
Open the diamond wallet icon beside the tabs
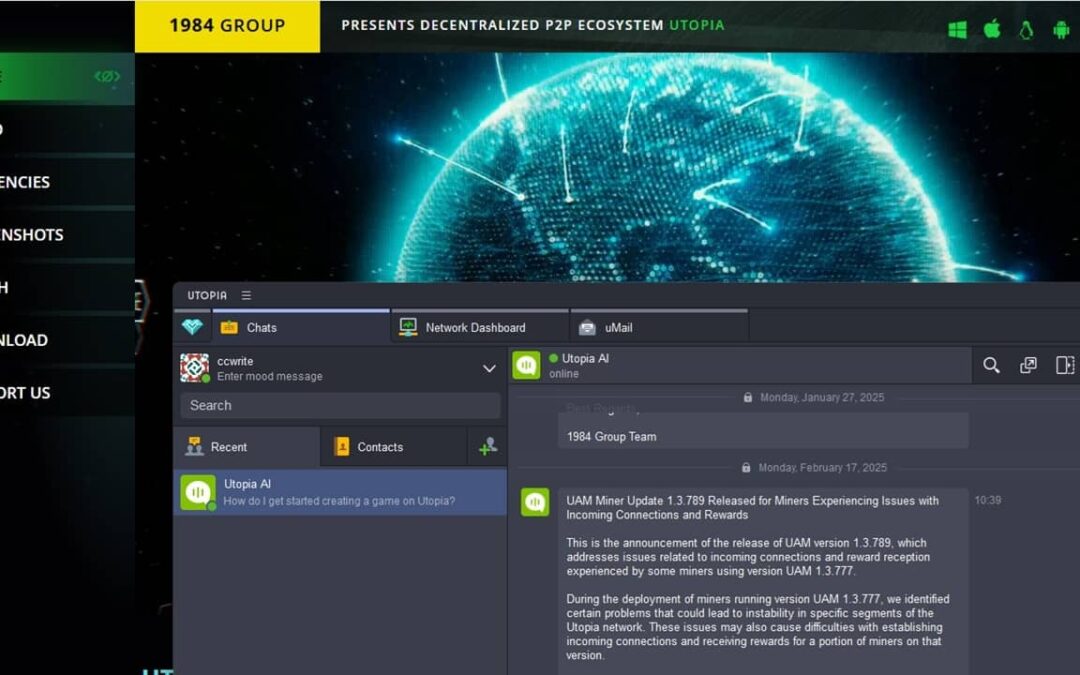click(193, 327)
